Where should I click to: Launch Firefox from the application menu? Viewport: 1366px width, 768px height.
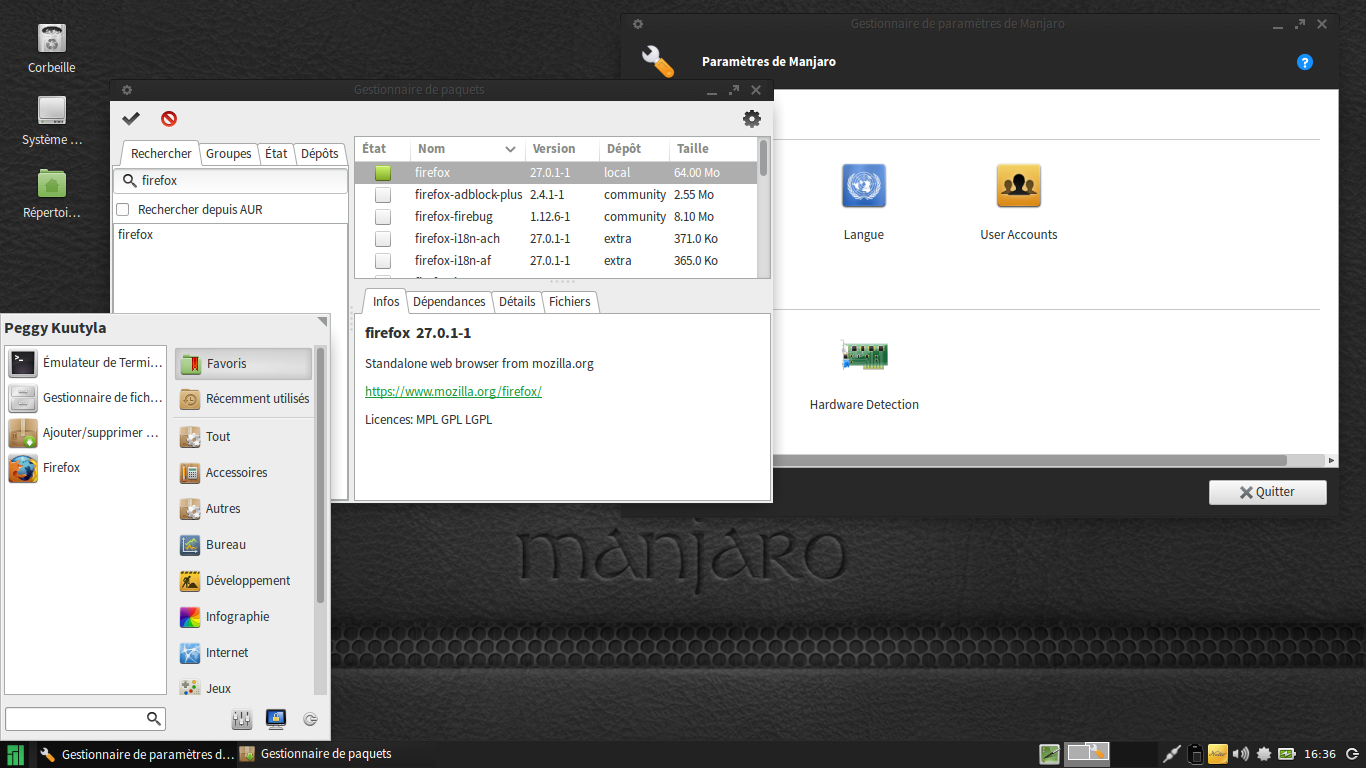[61, 467]
